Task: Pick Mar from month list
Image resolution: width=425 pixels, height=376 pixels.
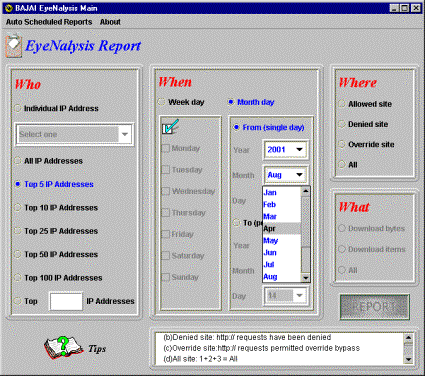Action: pyautogui.click(x=282, y=216)
